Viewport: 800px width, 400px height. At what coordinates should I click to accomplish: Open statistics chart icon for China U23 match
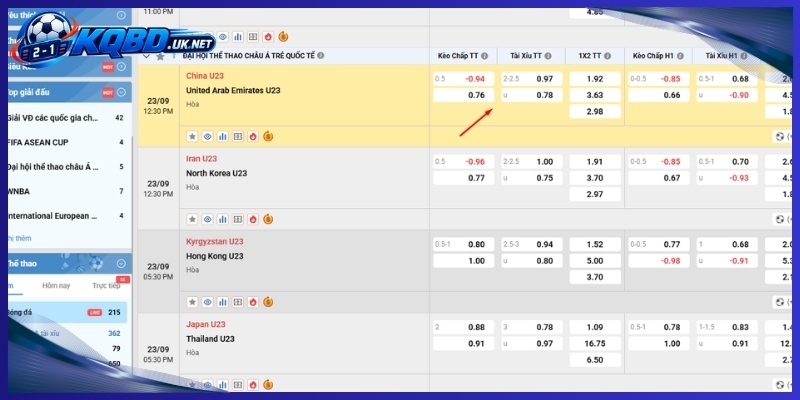pyautogui.click(x=222, y=136)
